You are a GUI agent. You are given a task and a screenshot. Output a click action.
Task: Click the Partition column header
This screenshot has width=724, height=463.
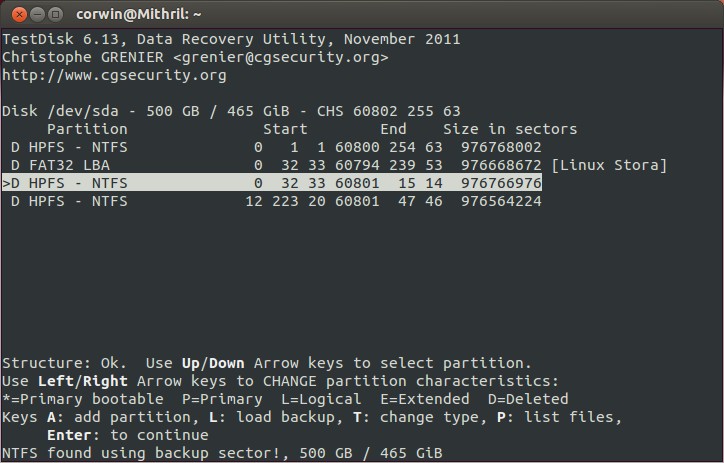click(x=87, y=129)
